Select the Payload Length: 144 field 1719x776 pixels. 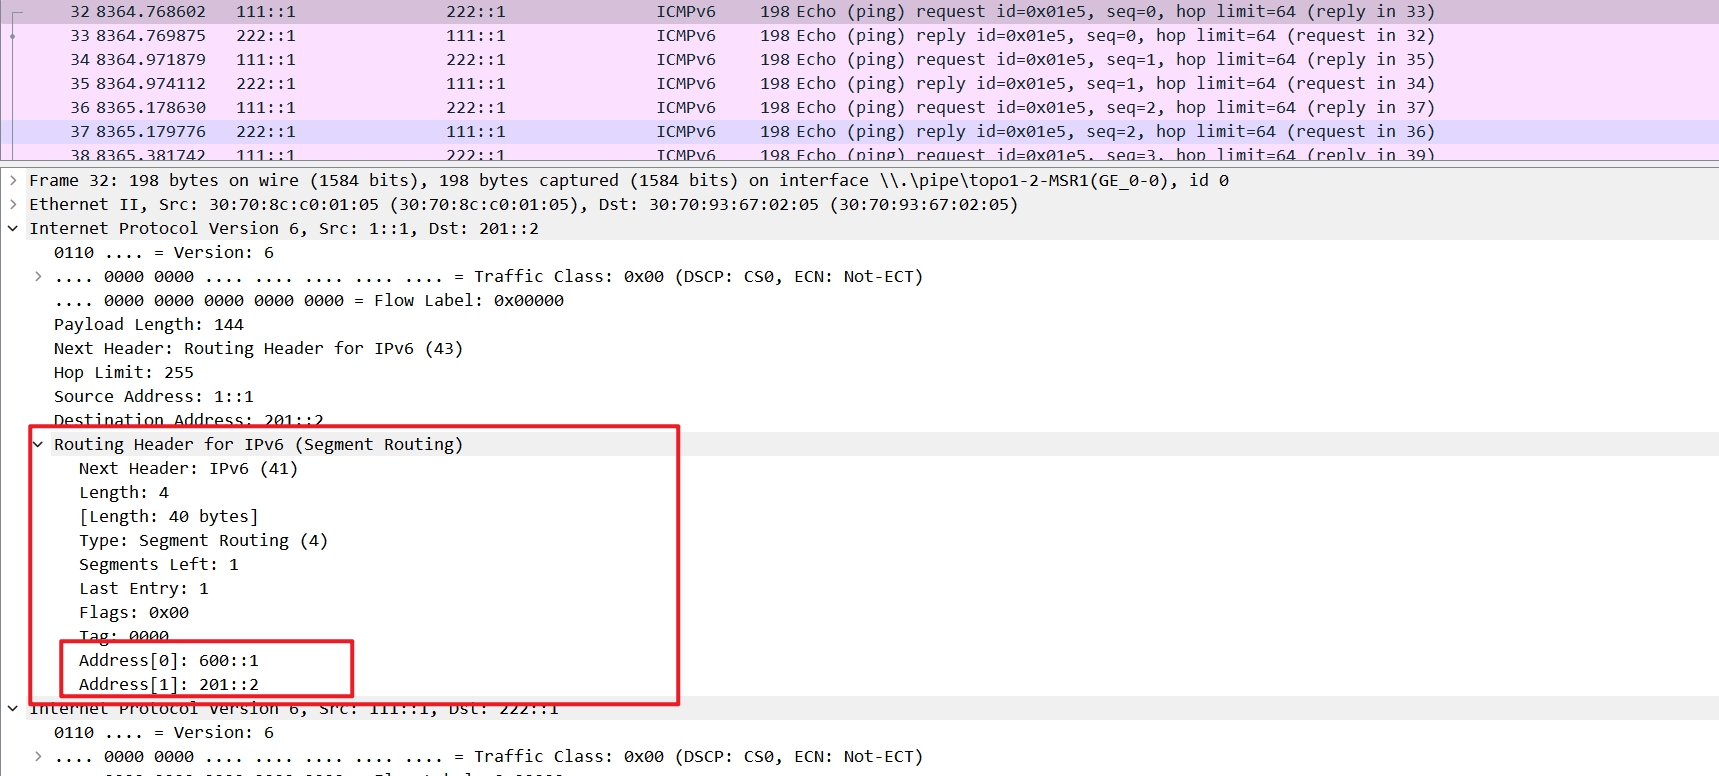[148, 324]
